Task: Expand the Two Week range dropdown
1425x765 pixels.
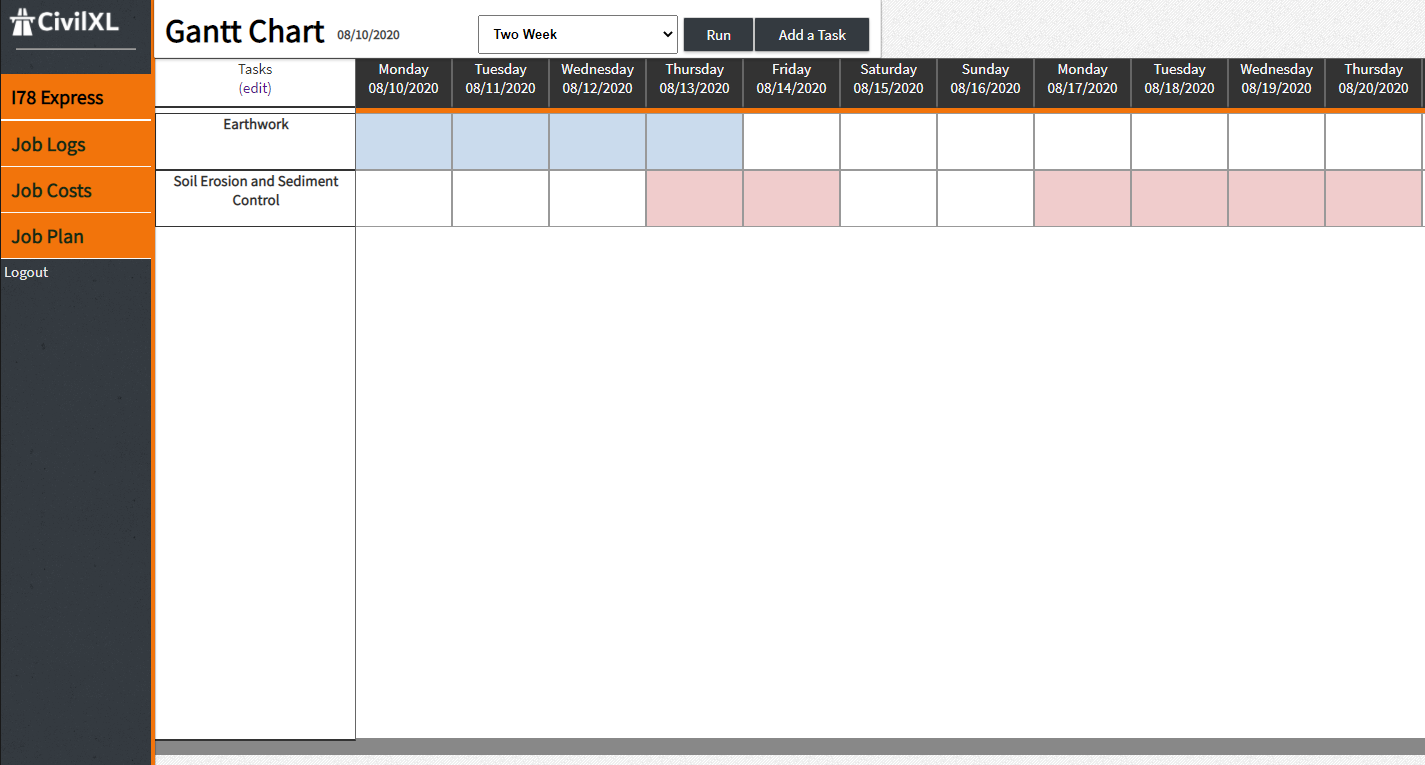Action: (577, 34)
